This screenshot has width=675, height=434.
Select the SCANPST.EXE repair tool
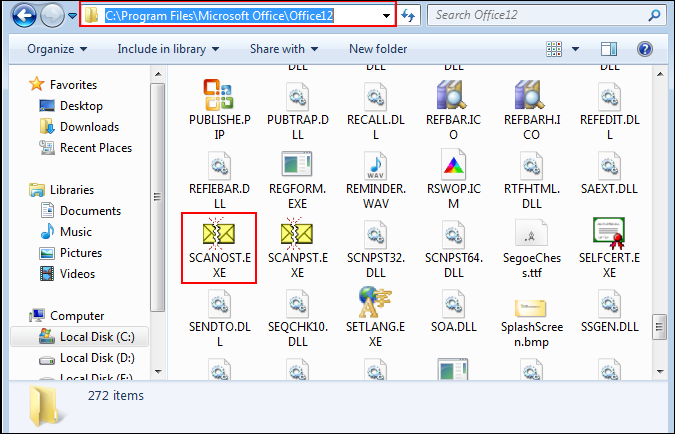click(297, 248)
